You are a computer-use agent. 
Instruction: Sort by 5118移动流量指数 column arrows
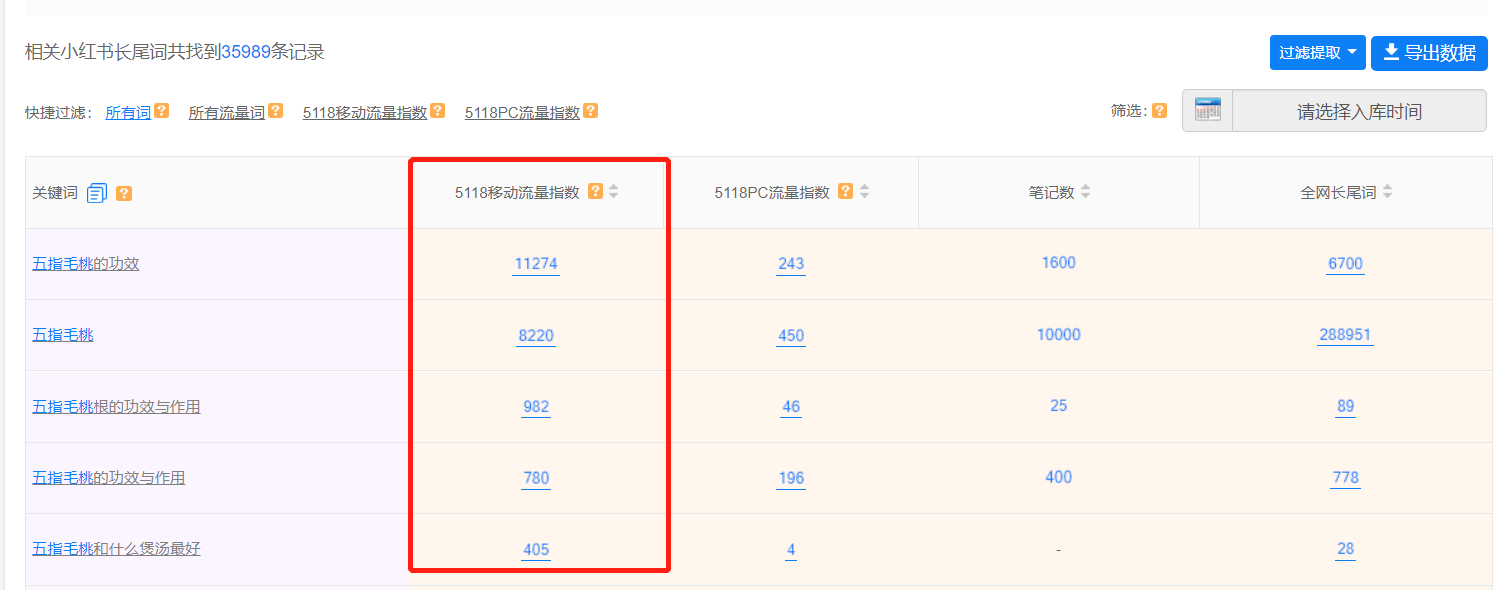pos(614,192)
